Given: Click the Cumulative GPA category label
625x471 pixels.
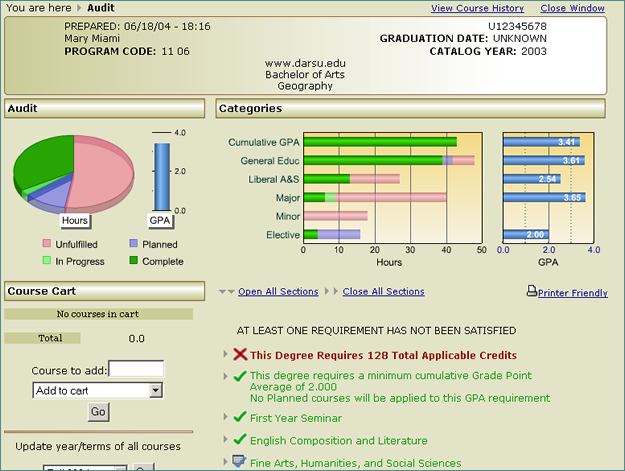Looking at the screenshot, I should [x=264, y=142].
